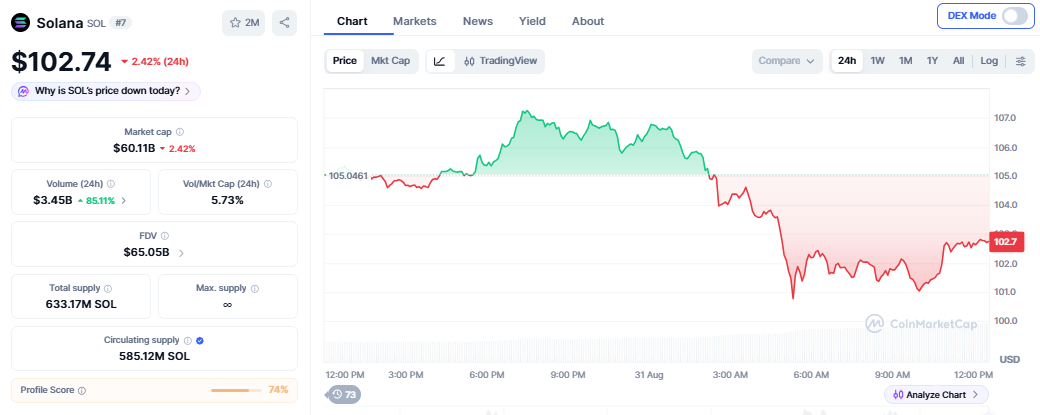Click the AI icon beside price question
The image size is (1040, 415).
click(x=23, y=91)
